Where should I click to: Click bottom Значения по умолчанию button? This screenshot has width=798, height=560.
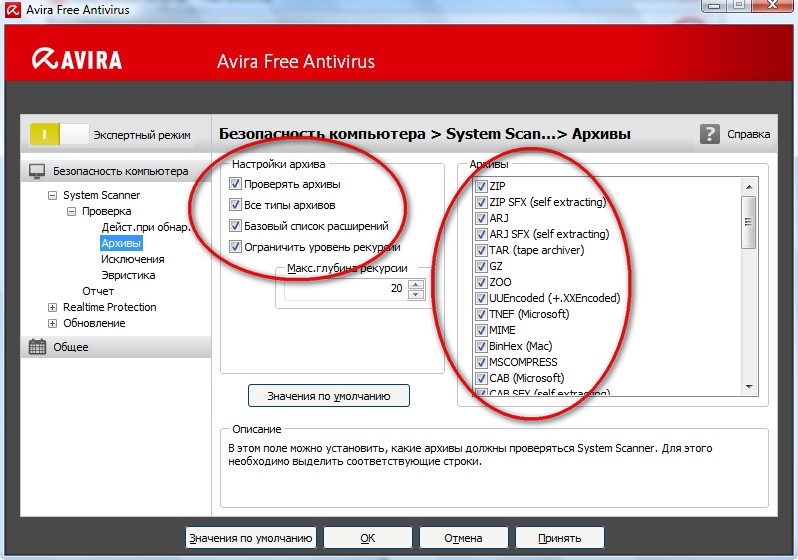pyautogui.click(x=250, y=538)
